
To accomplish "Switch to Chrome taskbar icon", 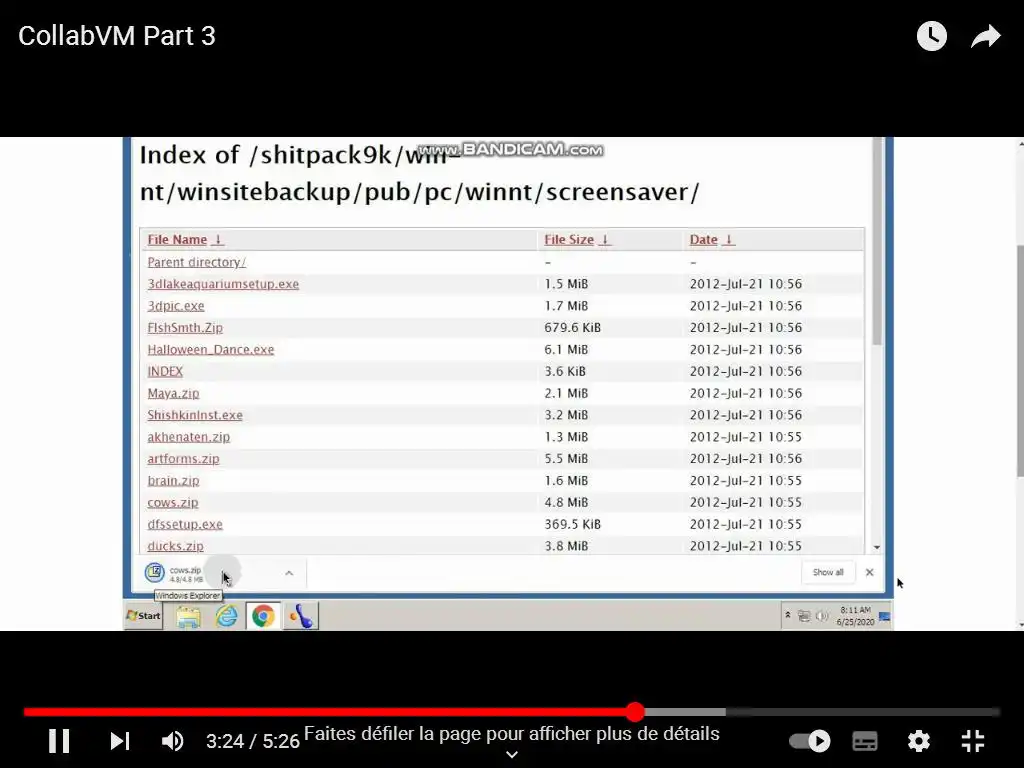I will coord(263,616).
